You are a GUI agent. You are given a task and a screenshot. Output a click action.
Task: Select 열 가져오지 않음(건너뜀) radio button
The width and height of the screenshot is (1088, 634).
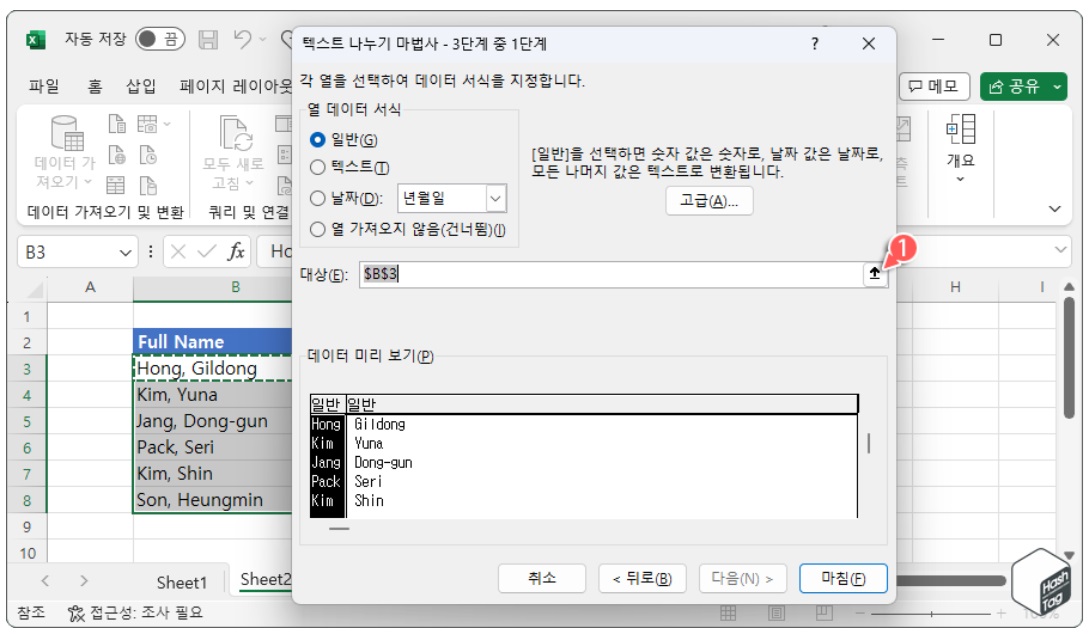pyautogui.click(x=317, y=229)
